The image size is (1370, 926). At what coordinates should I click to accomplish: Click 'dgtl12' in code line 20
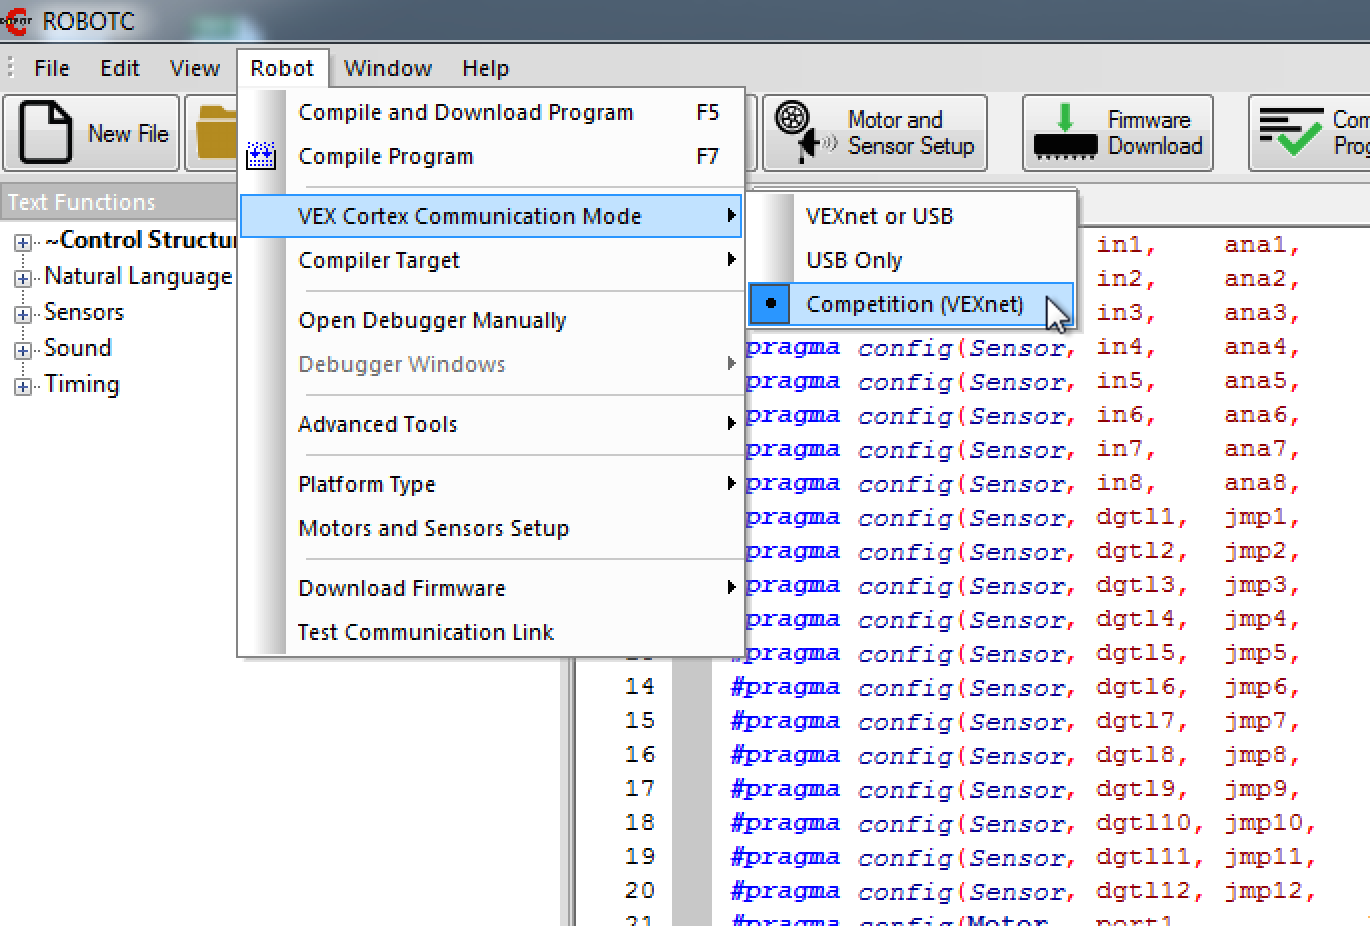coord(1143,891)
